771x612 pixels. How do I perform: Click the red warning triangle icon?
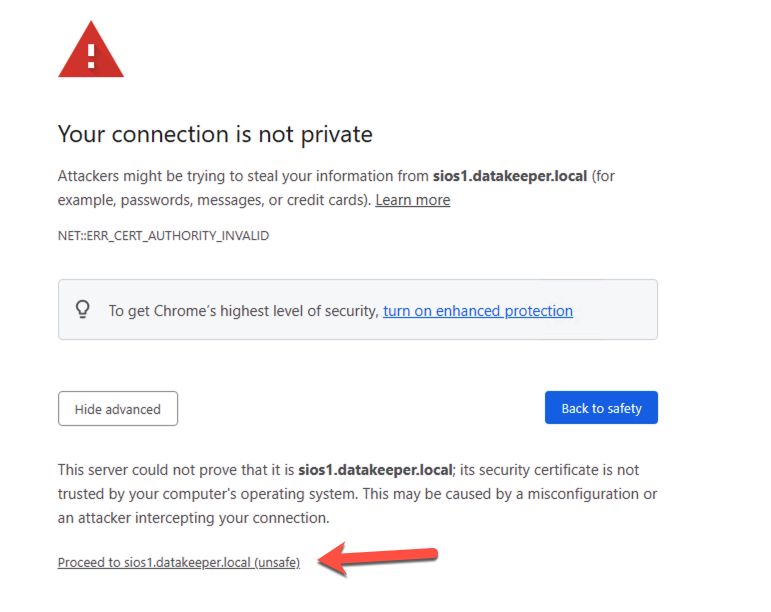click(x=91, y=50)
